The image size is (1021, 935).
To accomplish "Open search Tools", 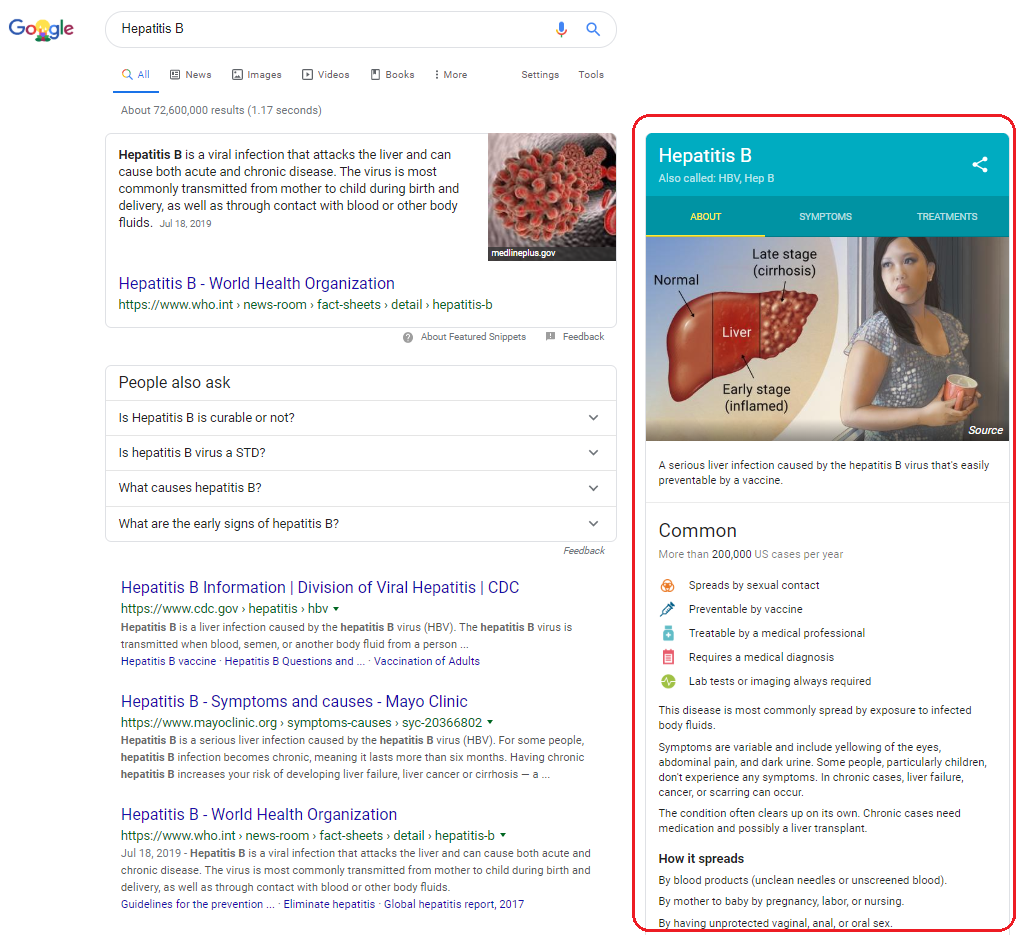I will tap(591, 75).
